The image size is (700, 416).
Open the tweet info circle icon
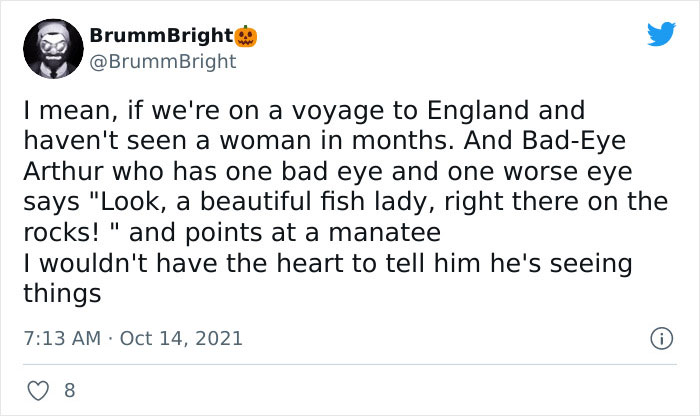660,338
